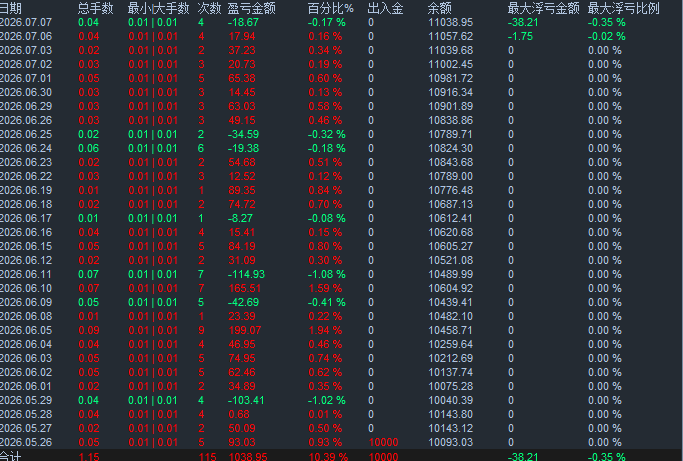
Task: Click profit value -18.67
Action: pyautogui.click(x=243, y=22)
